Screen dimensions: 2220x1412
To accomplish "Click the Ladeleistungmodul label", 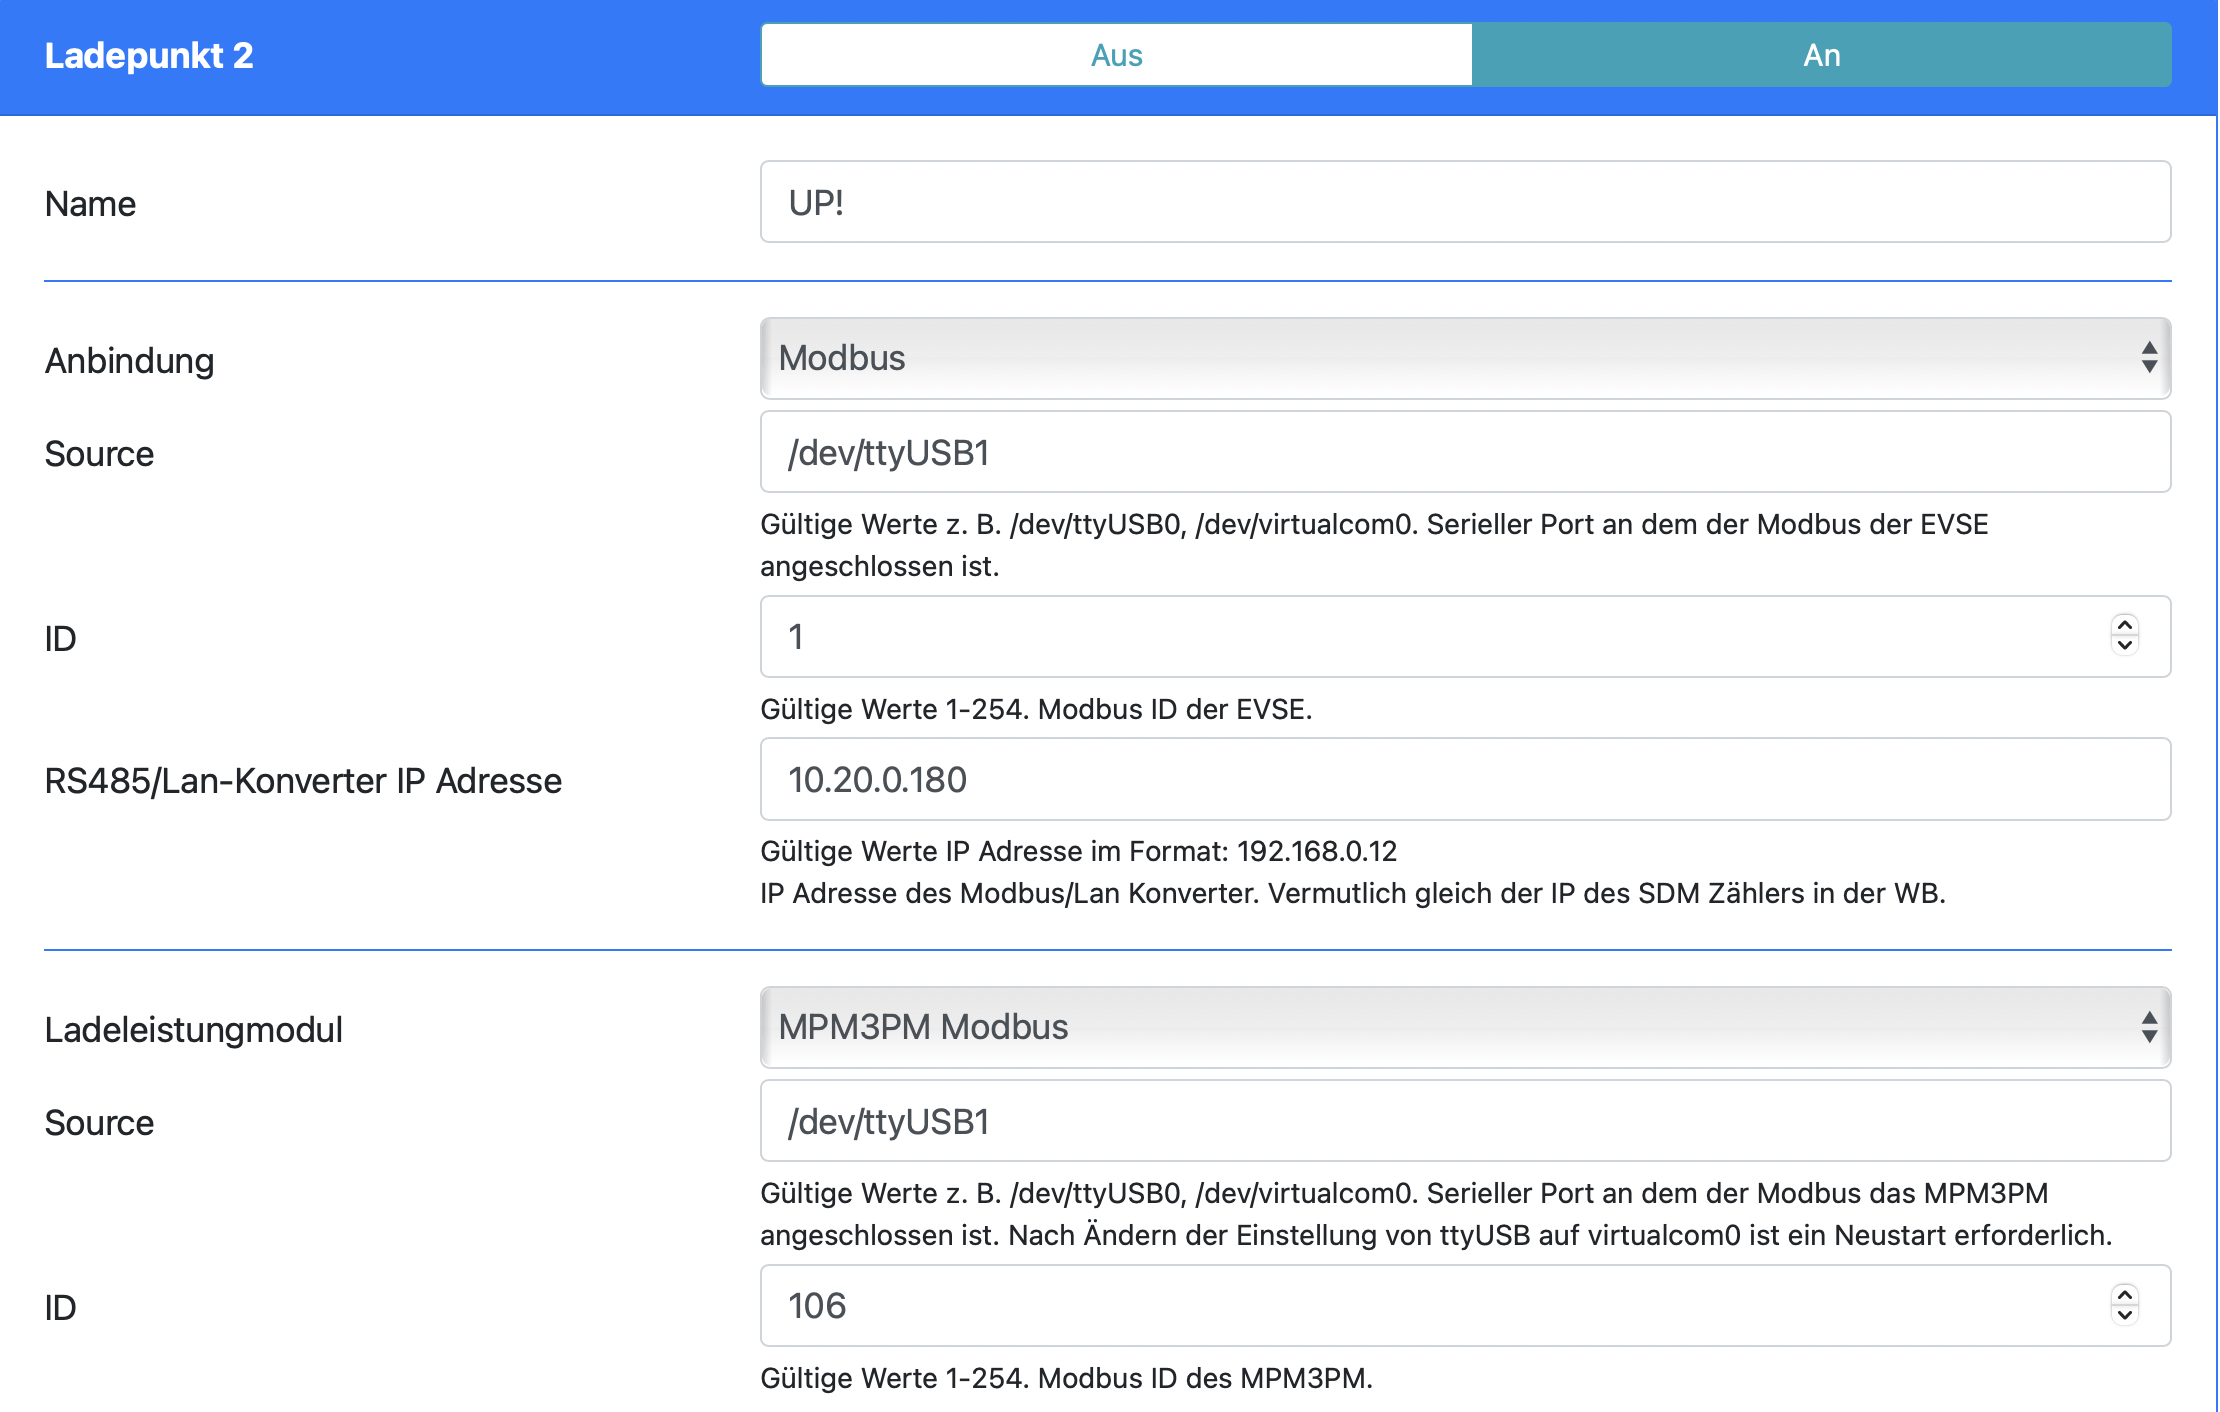I will point(193,1030).
